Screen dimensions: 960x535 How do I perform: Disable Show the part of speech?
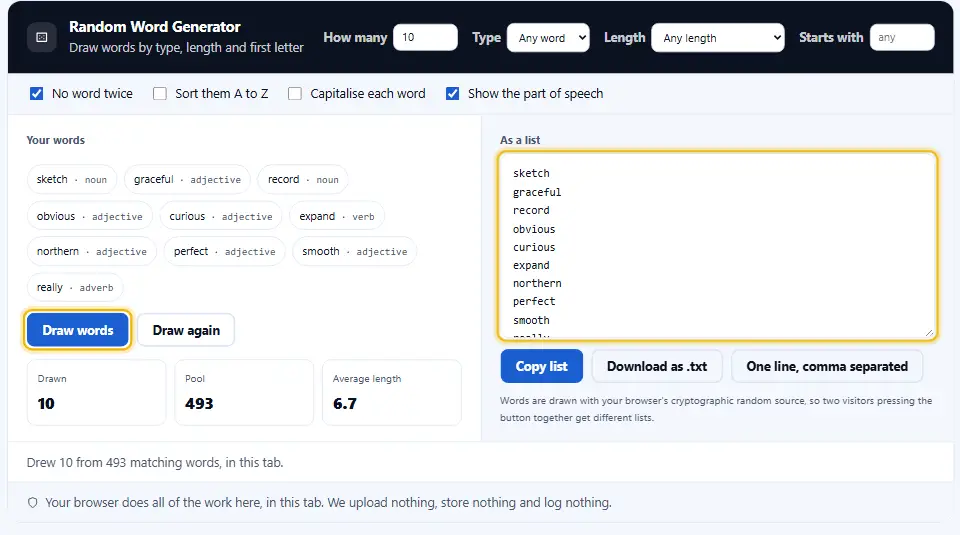452,94
